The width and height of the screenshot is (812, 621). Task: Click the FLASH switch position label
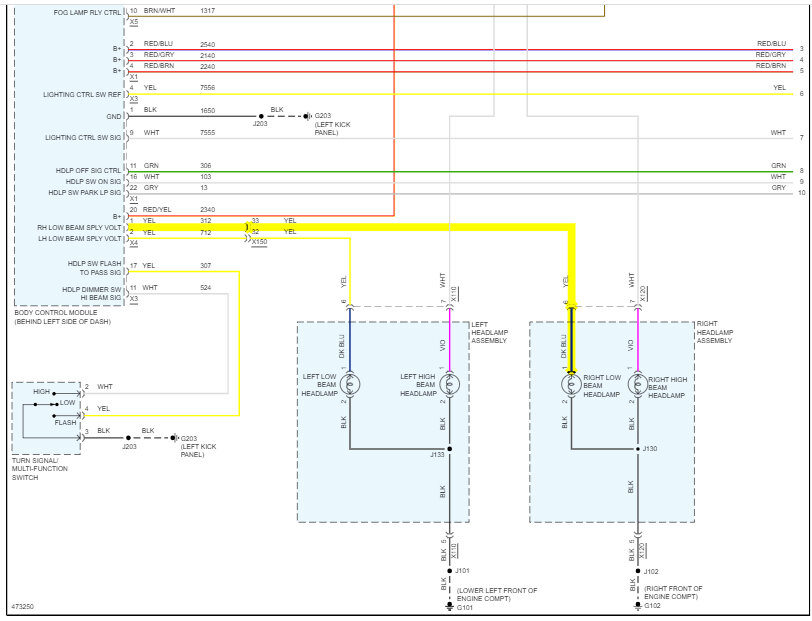[65, 423]
